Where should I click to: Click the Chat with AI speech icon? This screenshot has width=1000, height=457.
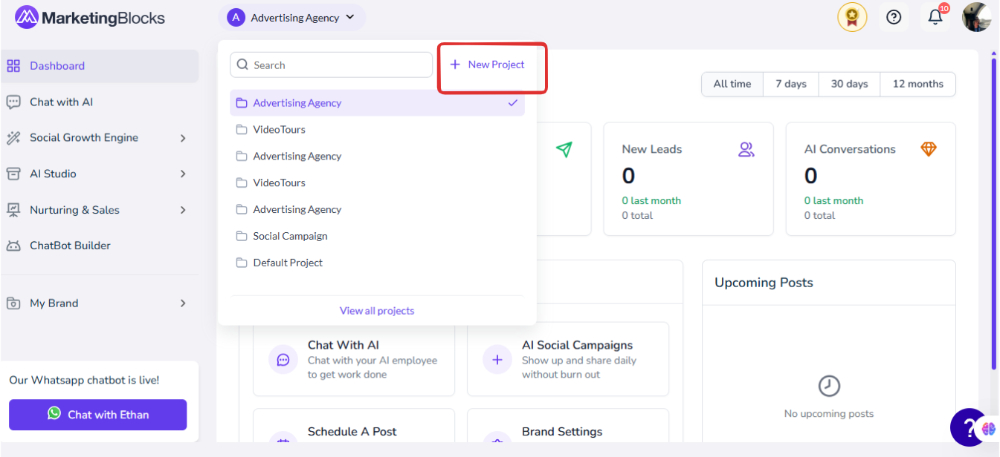click(13, 102)
